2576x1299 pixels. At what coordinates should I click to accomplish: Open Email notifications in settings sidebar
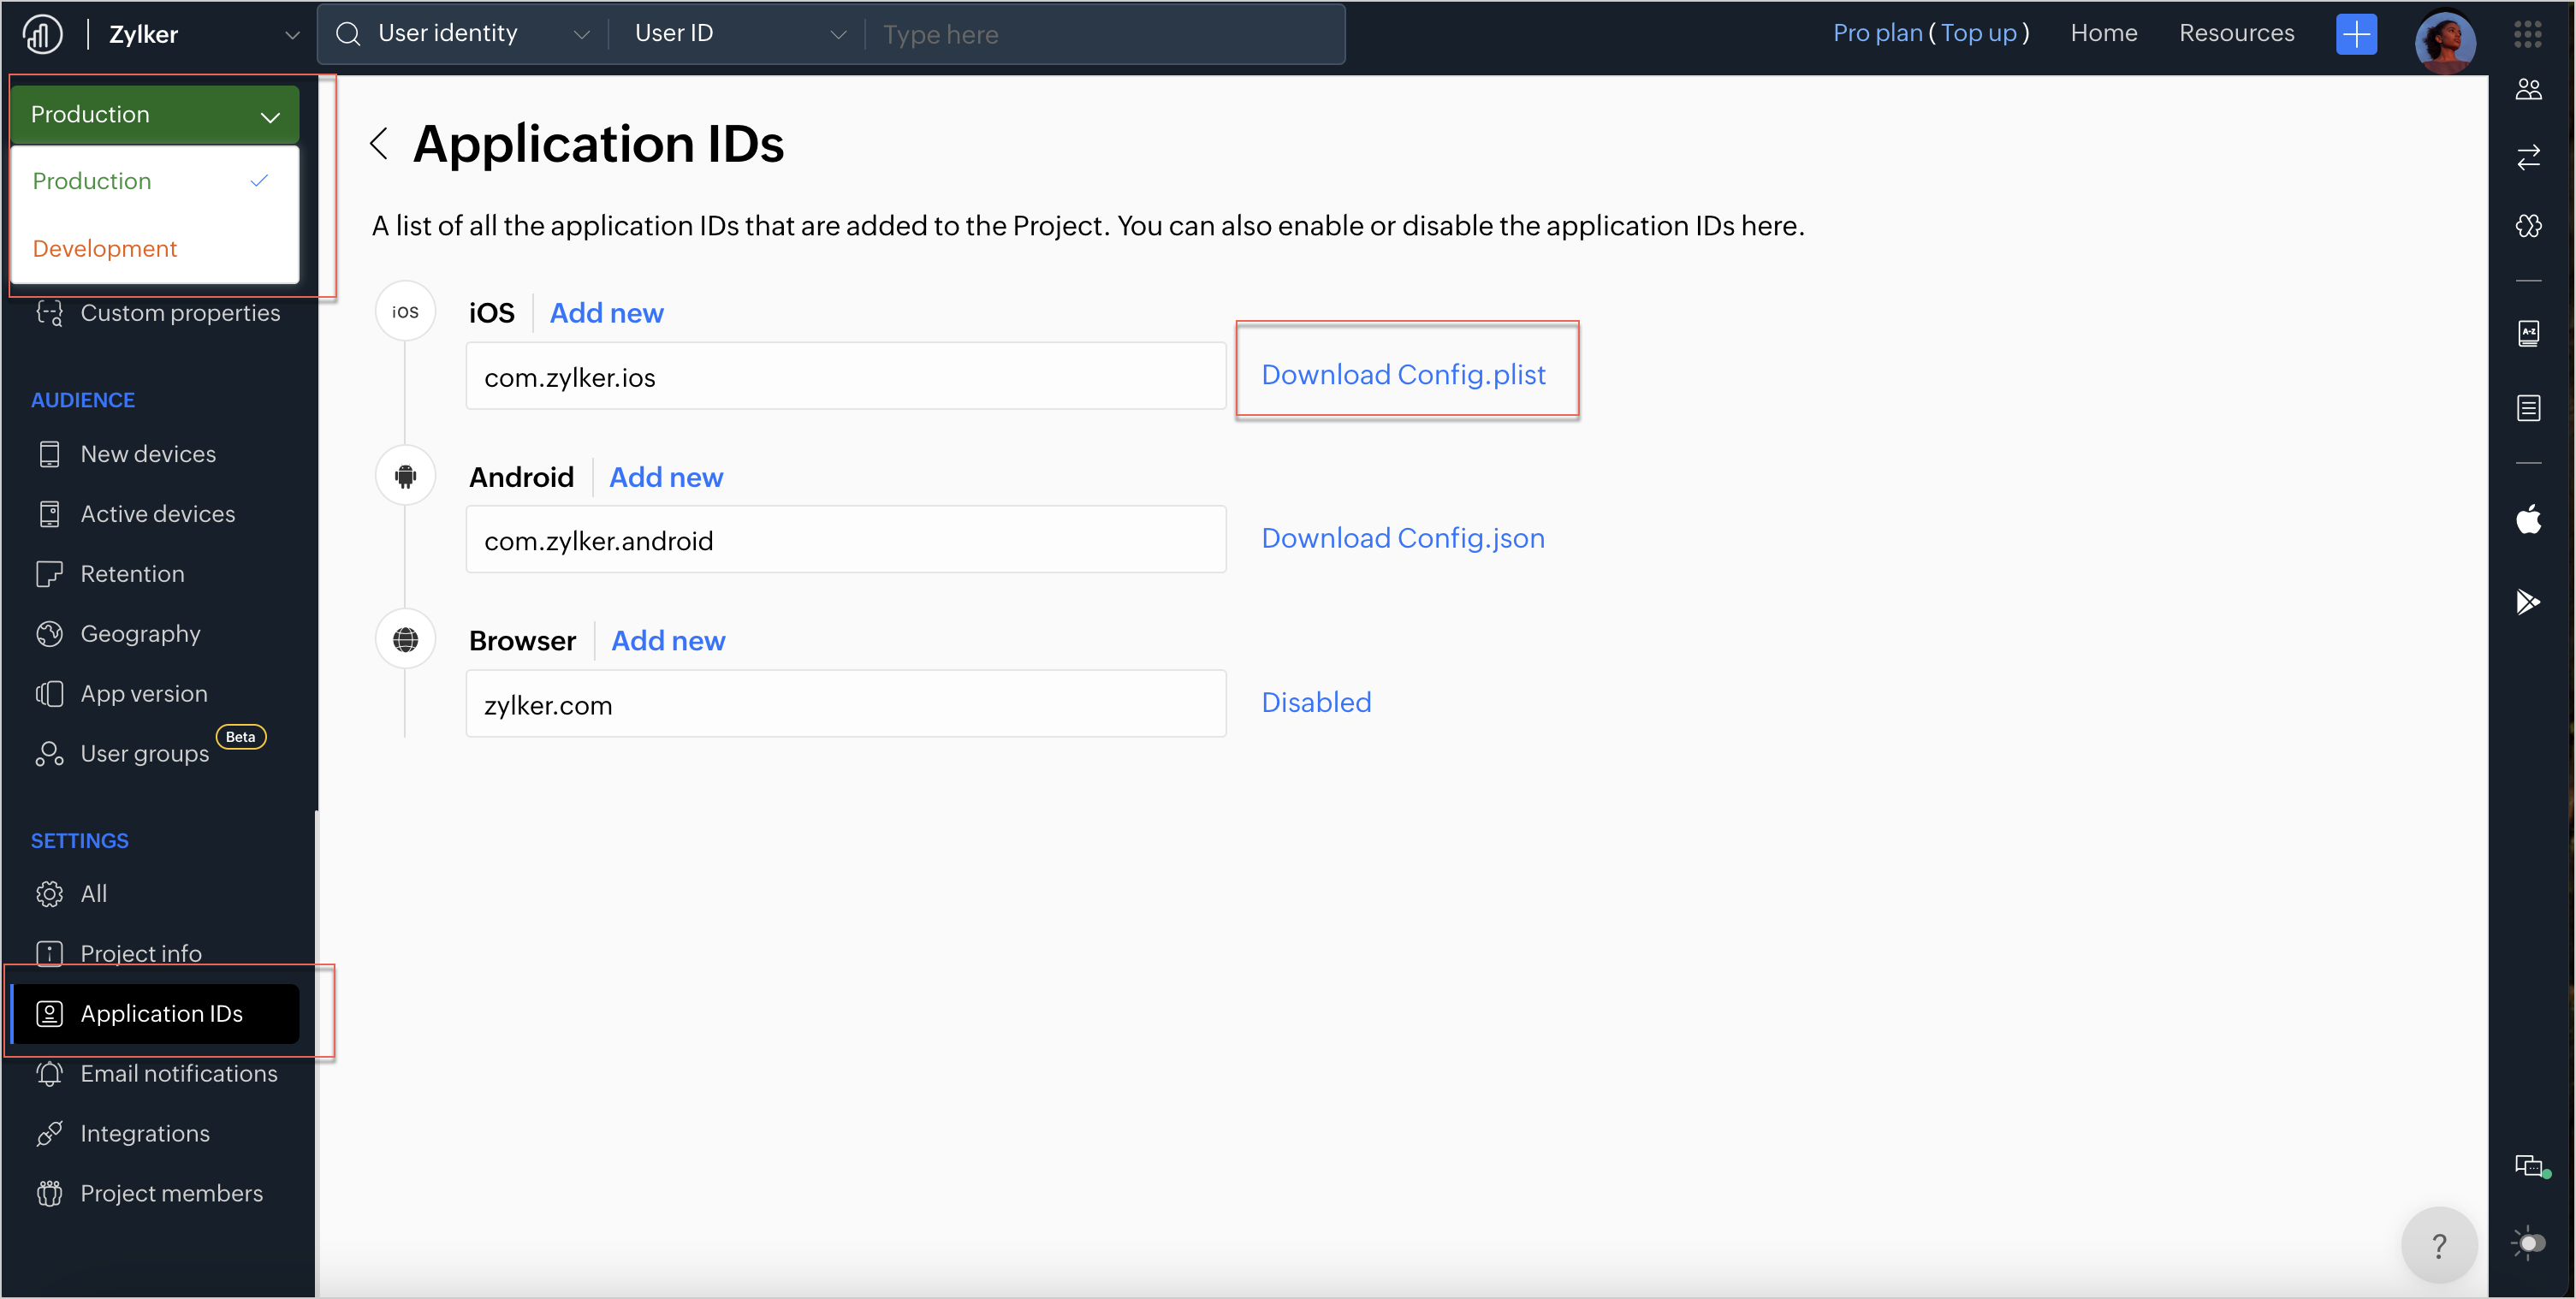coord(178,1073)
